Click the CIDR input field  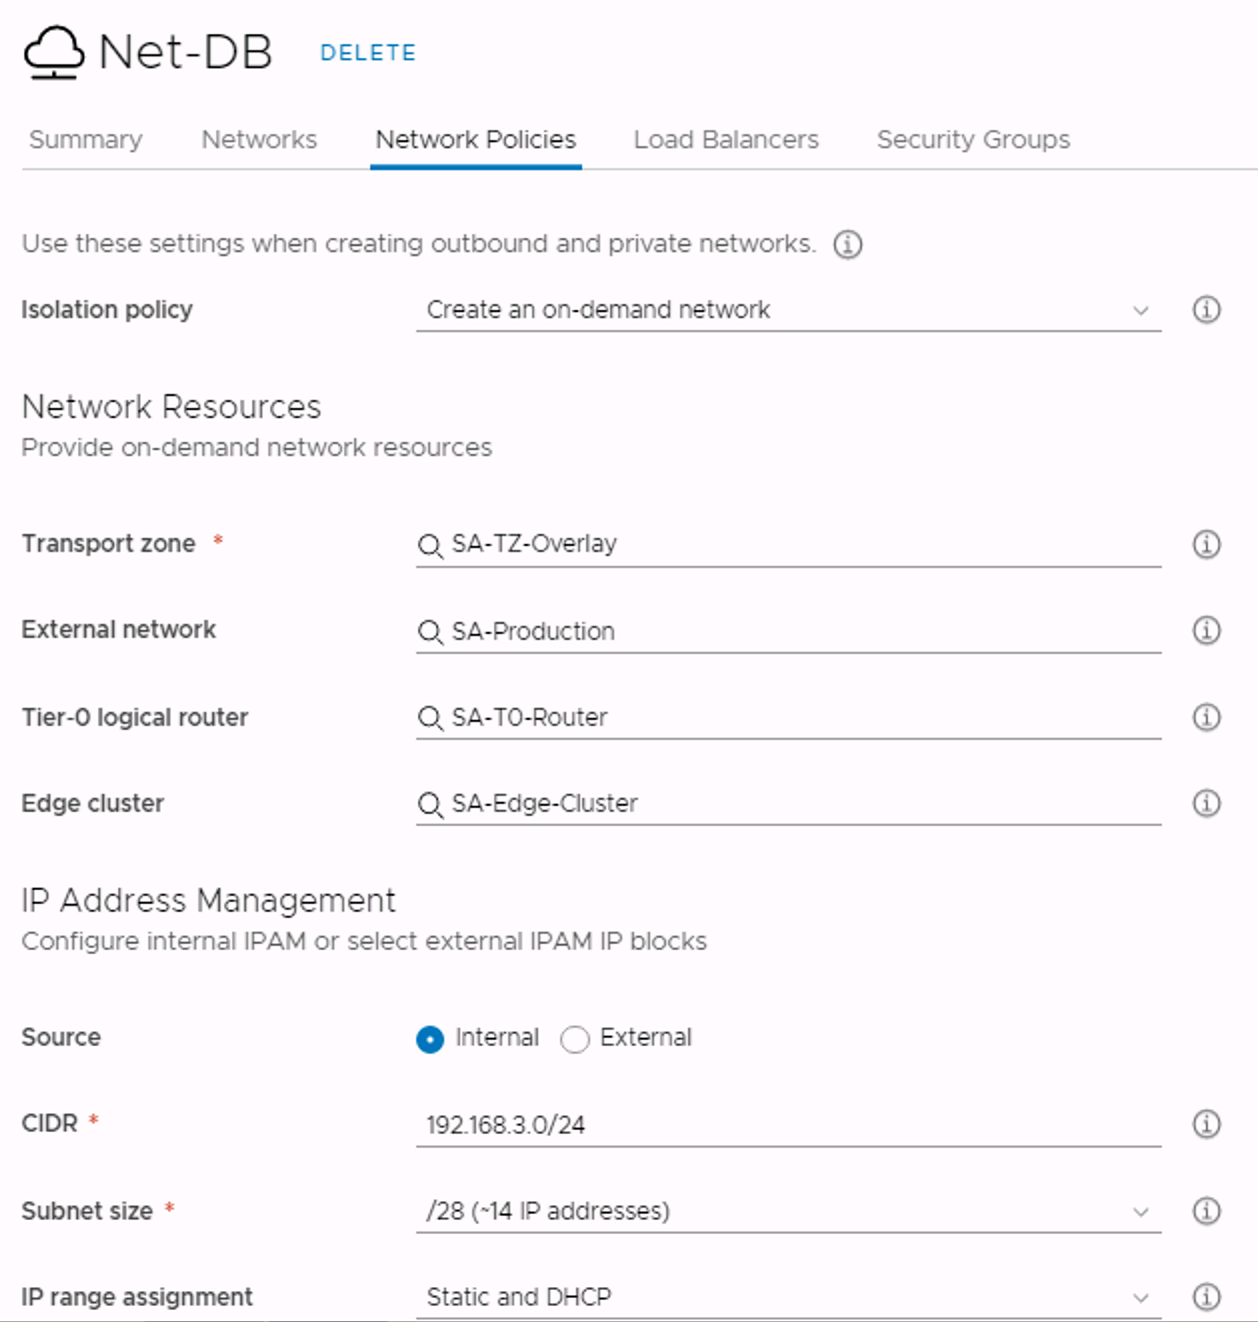click(788, 1125)
